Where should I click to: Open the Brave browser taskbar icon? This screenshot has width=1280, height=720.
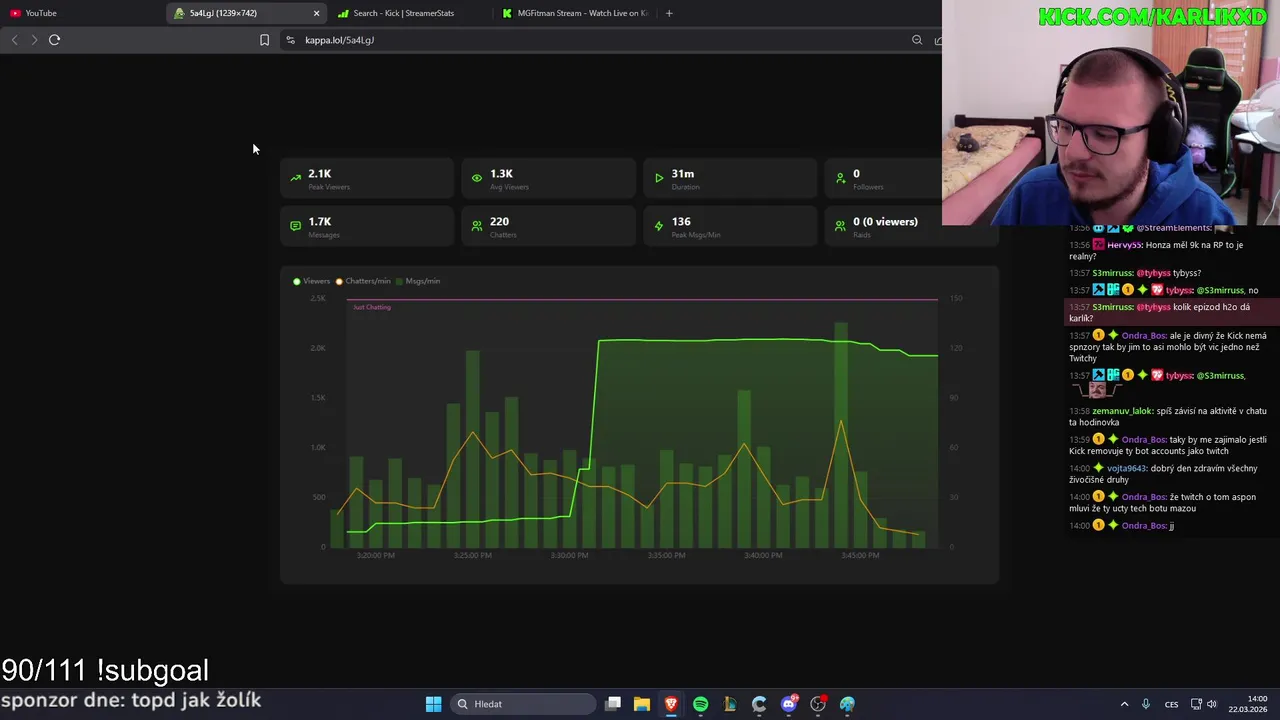tap(671, 704)
